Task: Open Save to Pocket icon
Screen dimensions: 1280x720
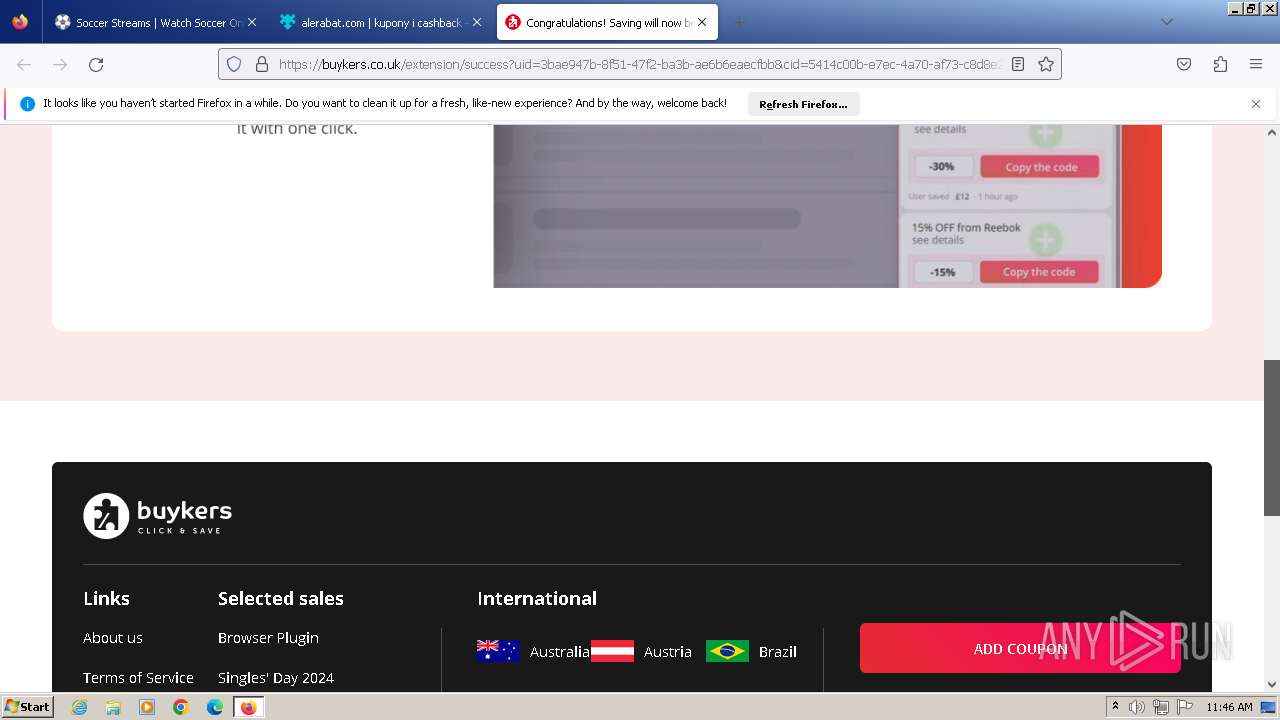Action: coord(1184,64)
